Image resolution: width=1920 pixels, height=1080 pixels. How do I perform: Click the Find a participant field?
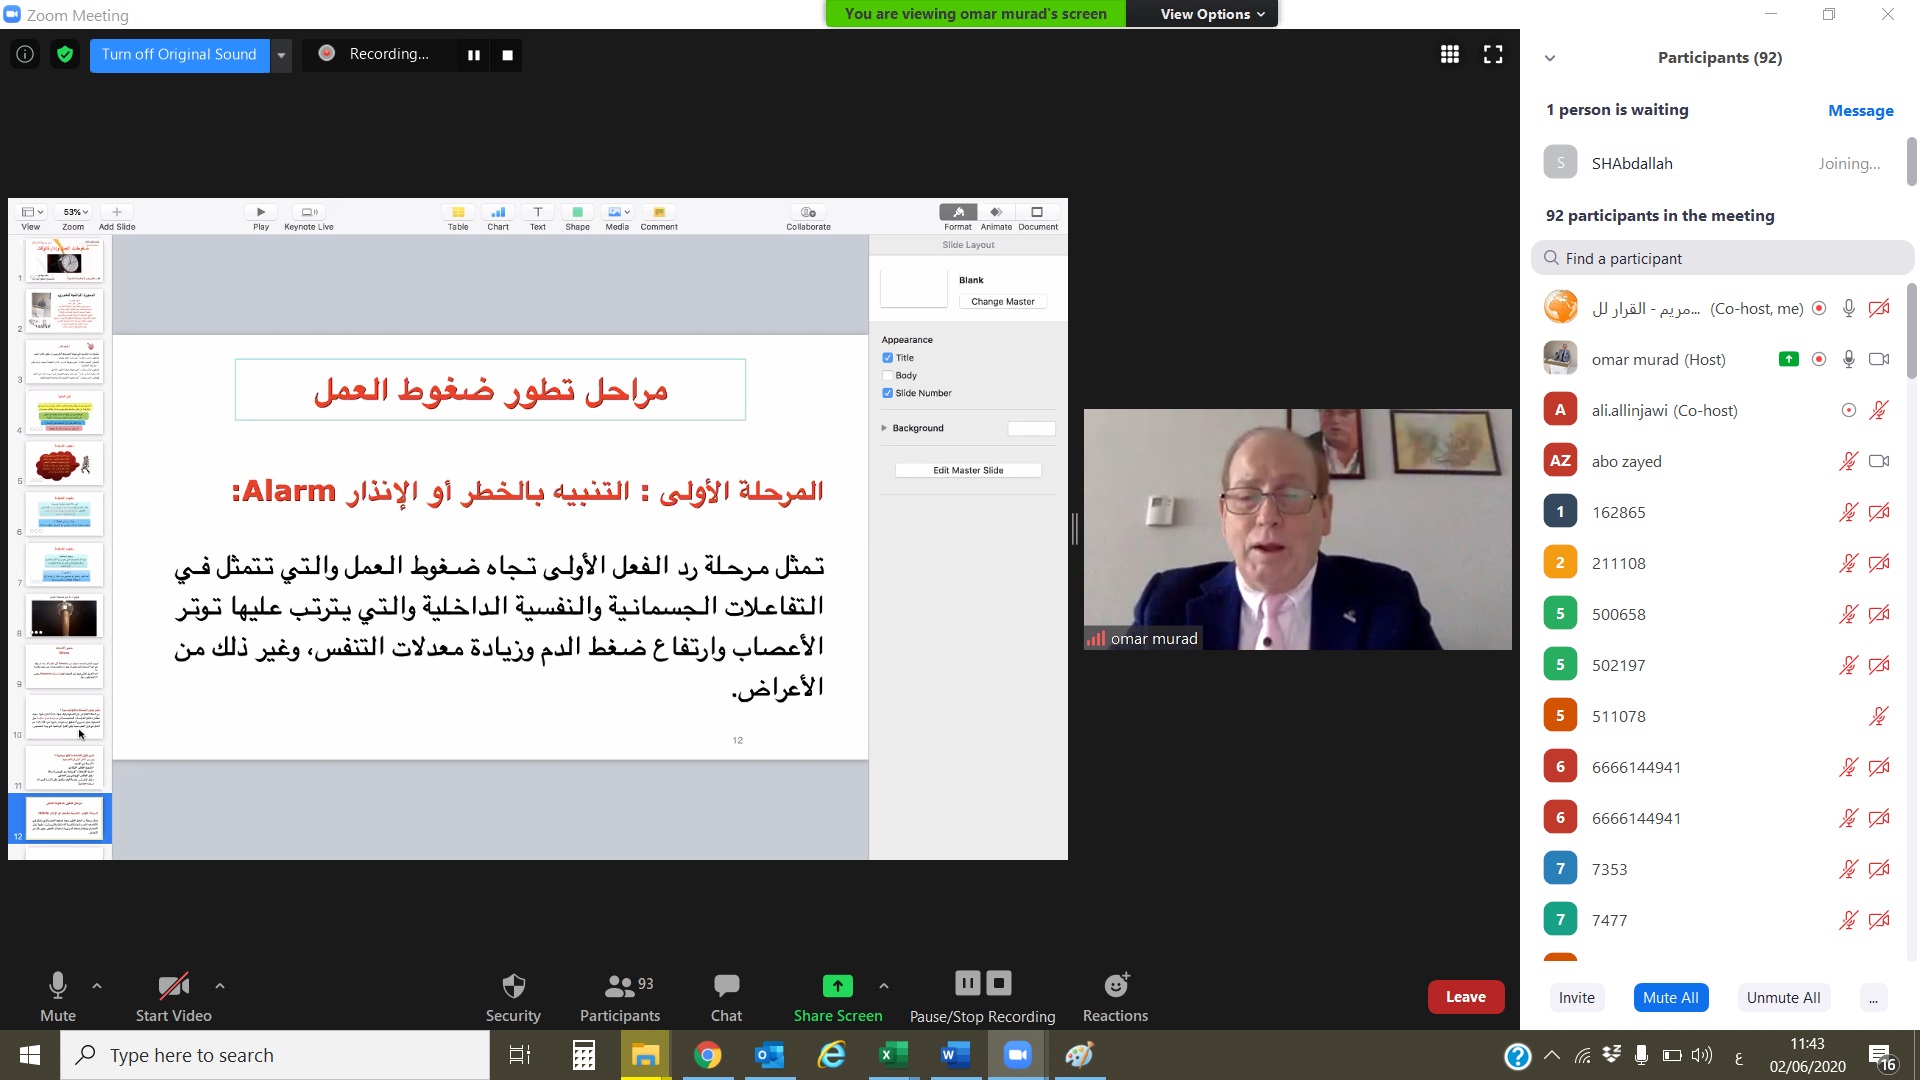[x=1722, y=258]
